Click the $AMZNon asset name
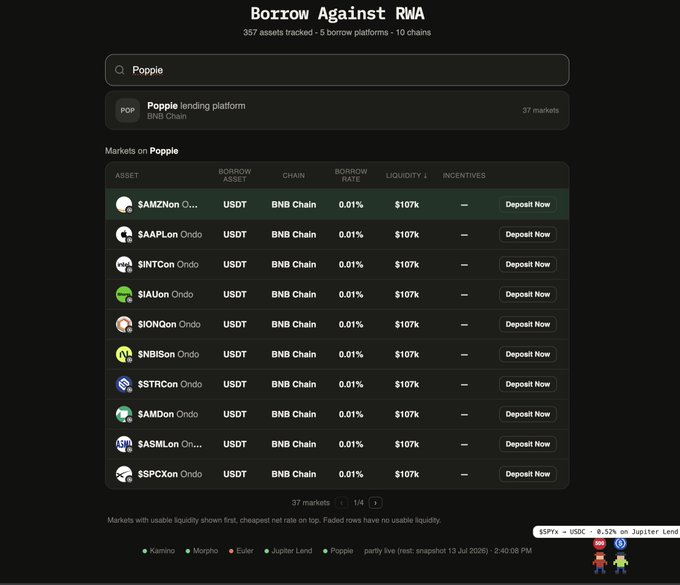This screenshot has height=585, width=680. [x=167, y=204]
